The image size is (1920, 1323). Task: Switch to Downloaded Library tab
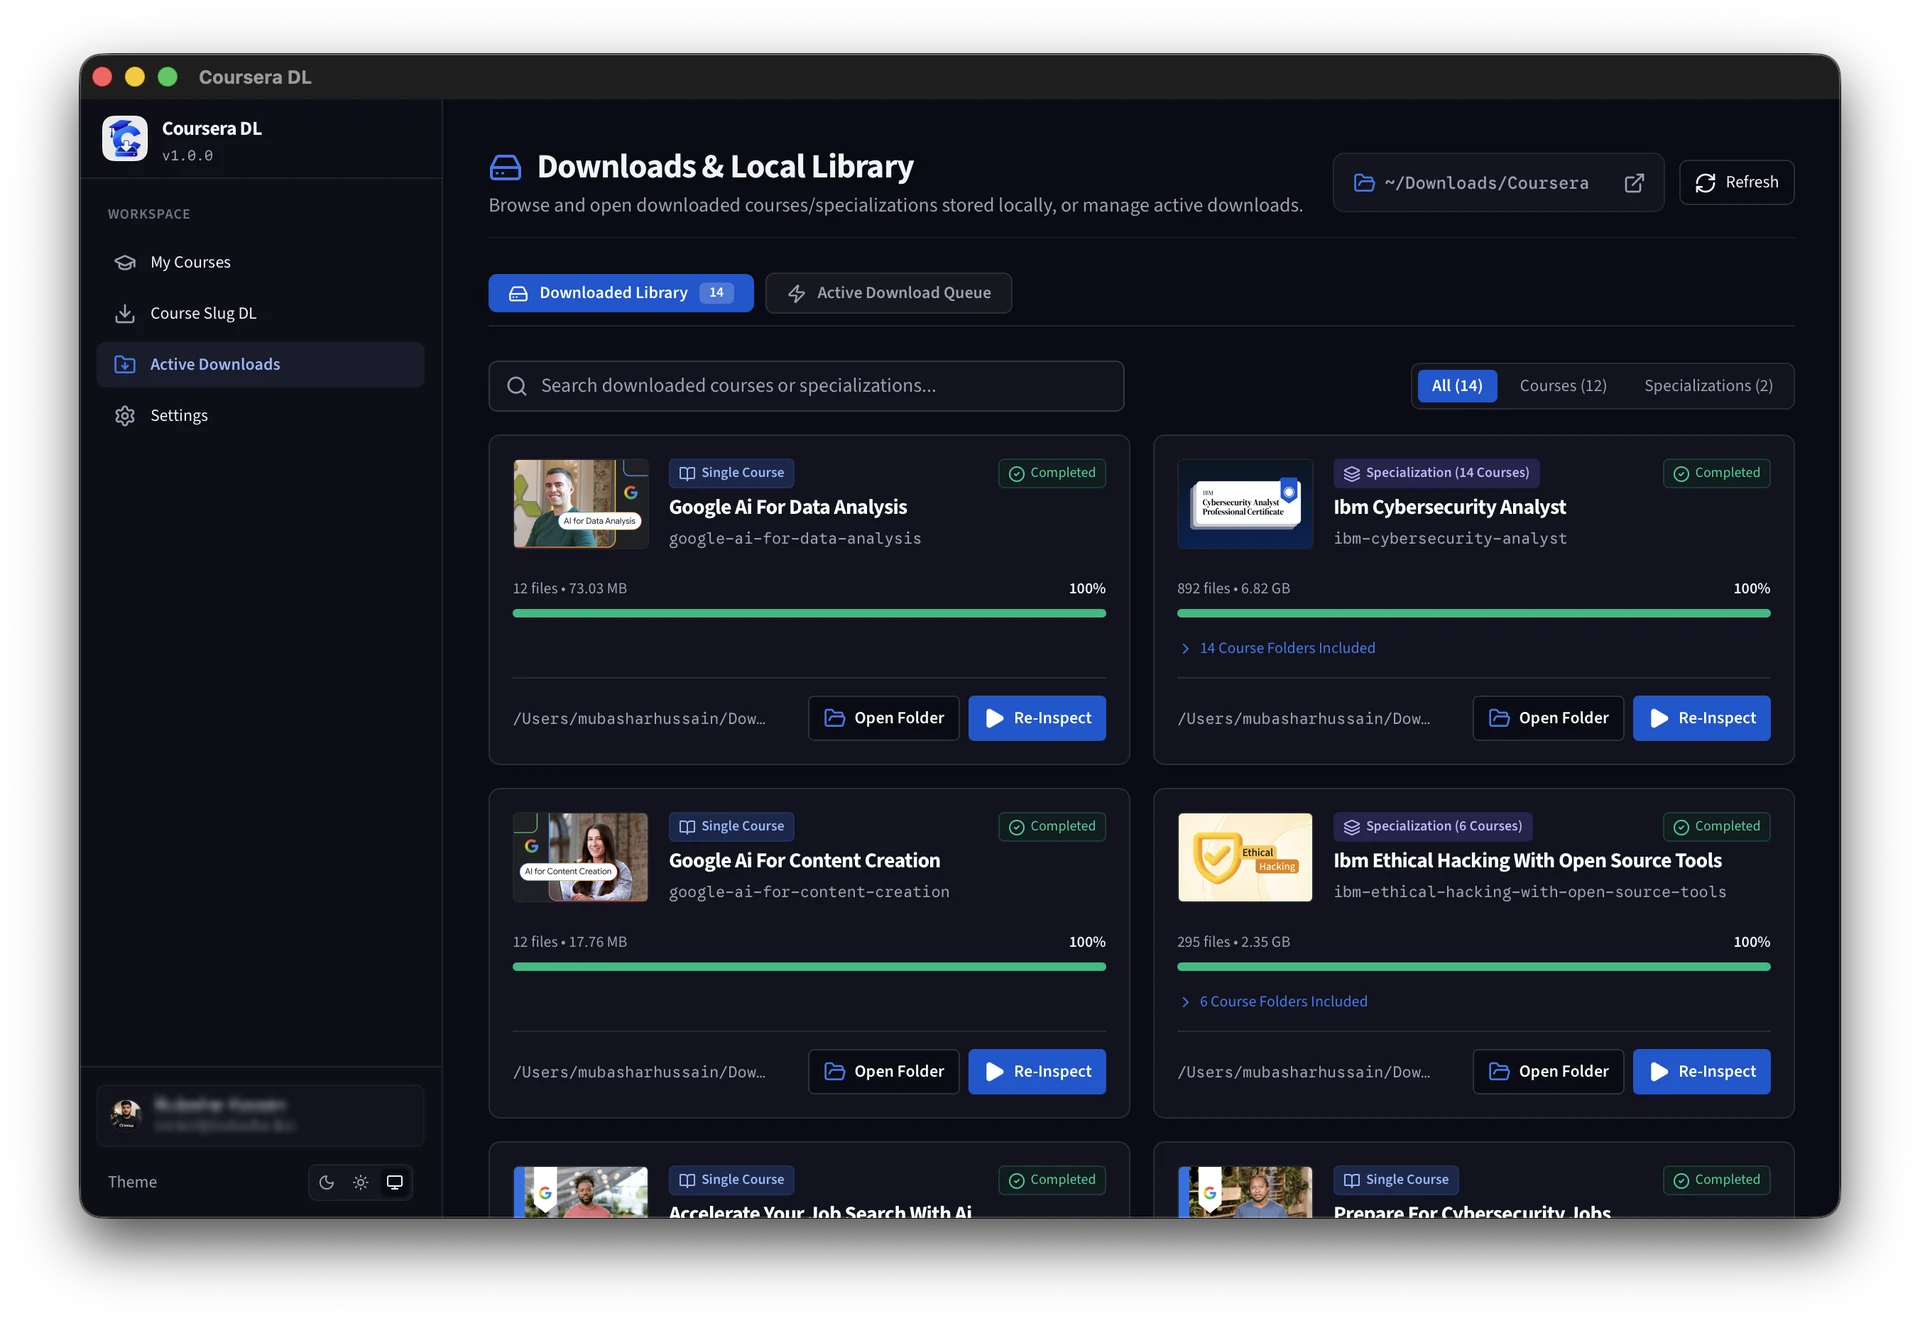pos(621,293)
